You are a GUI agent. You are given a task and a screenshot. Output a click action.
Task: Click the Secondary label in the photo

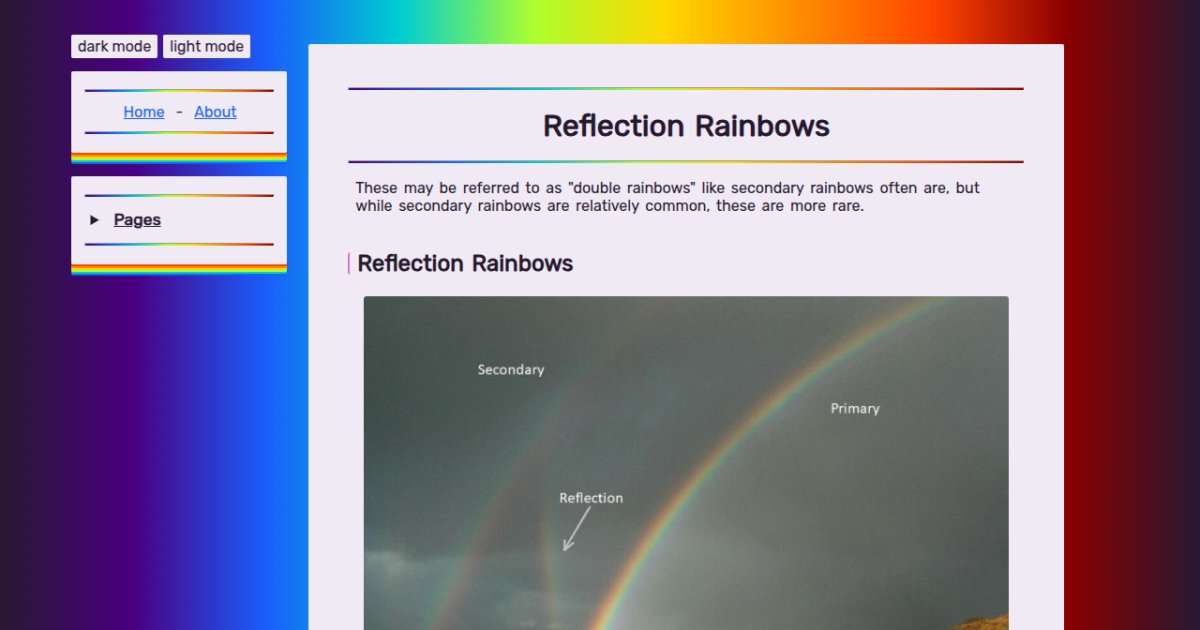point(510,370)
